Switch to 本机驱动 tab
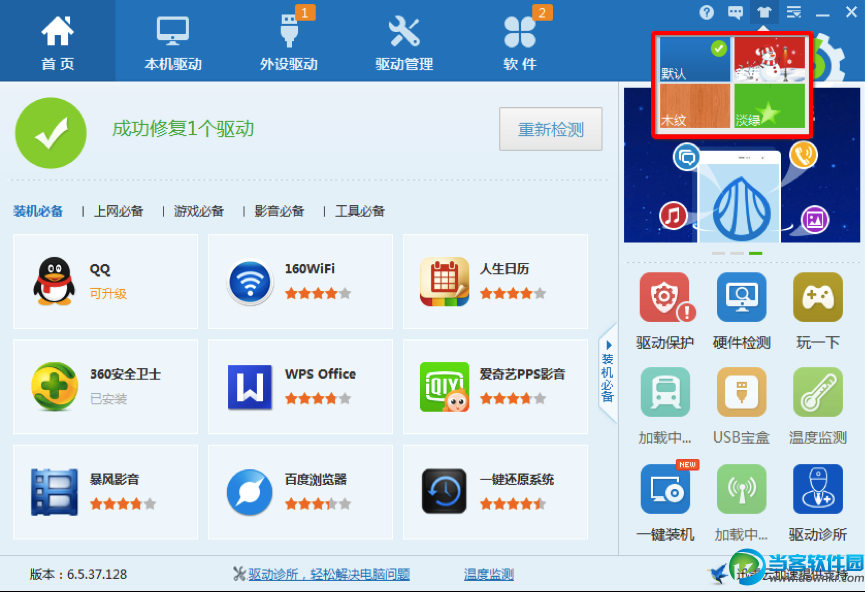 [173, 42]
